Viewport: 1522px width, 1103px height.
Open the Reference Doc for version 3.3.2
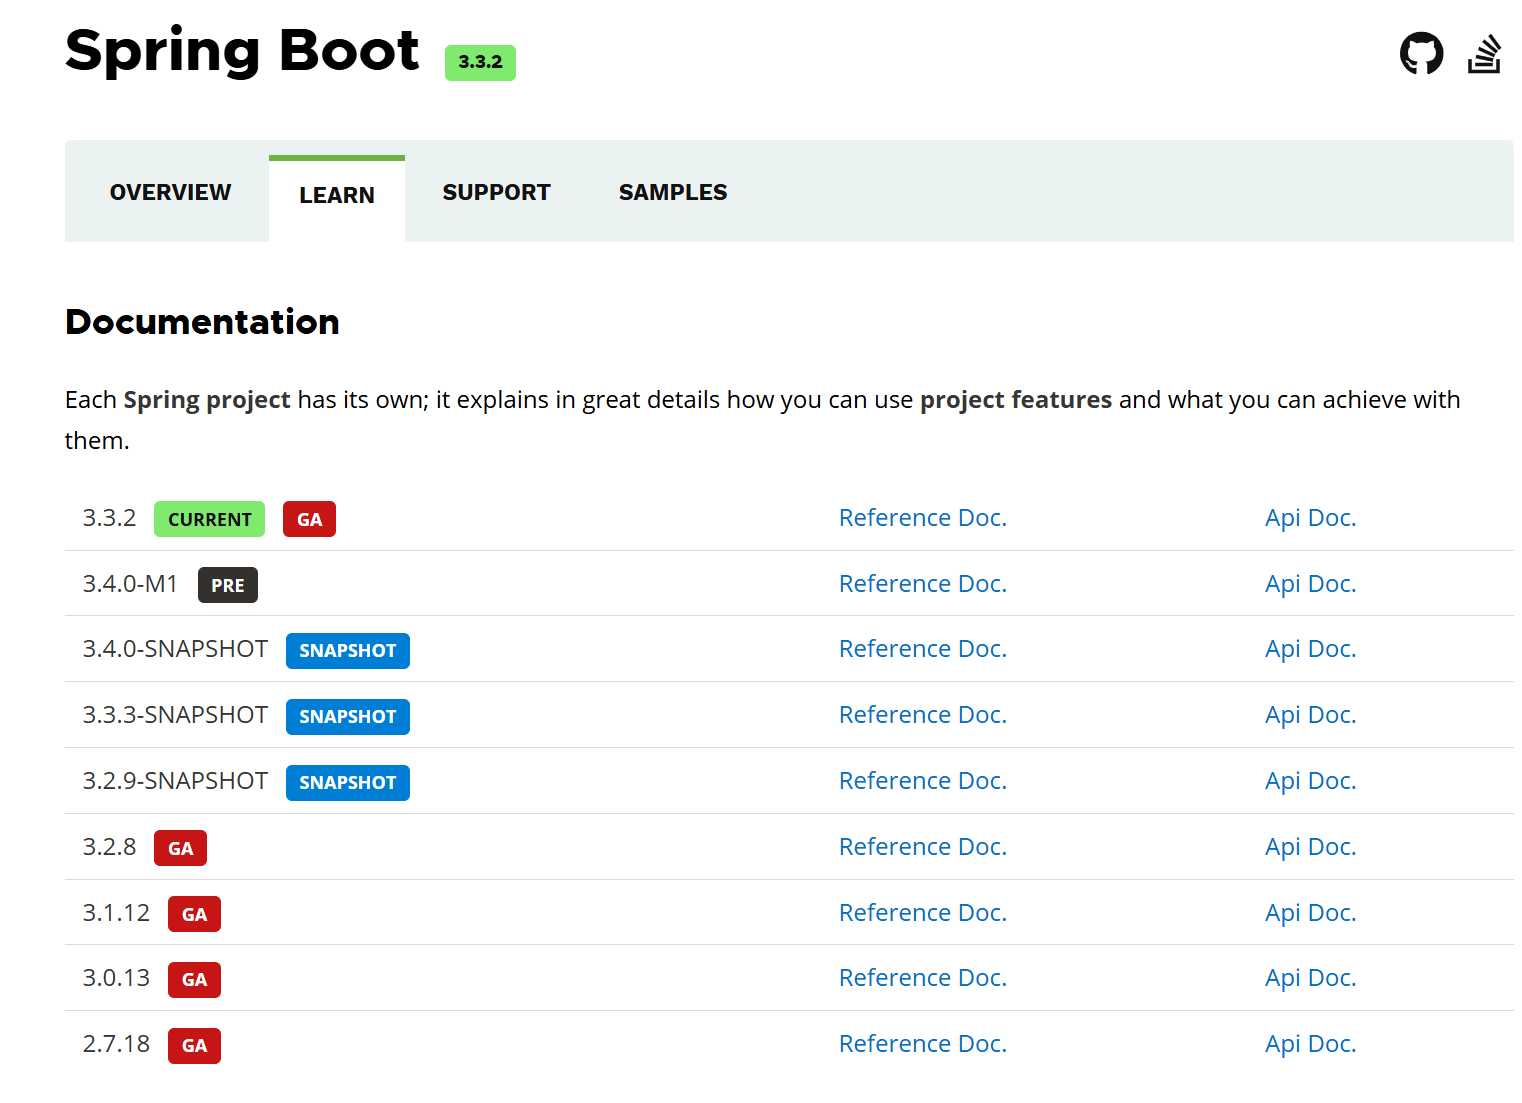coord(922,518)
